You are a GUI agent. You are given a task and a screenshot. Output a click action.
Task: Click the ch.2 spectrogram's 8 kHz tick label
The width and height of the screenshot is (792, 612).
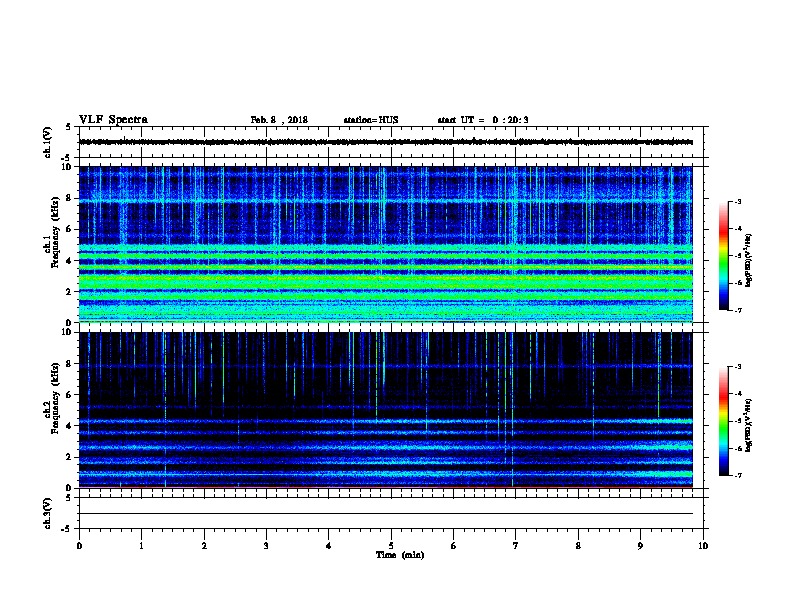tap(69, 364)
